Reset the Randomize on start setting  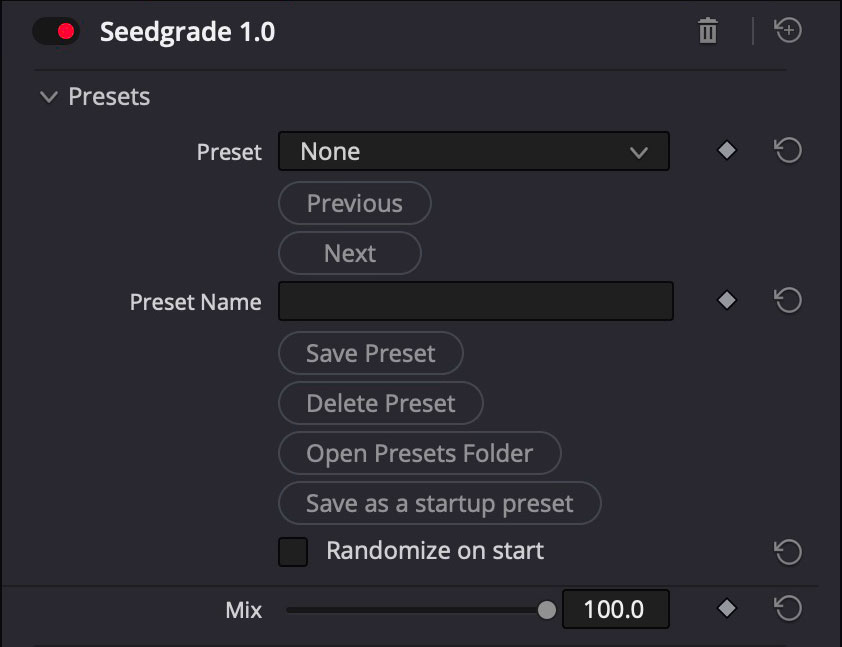click(x=787, y=551)
